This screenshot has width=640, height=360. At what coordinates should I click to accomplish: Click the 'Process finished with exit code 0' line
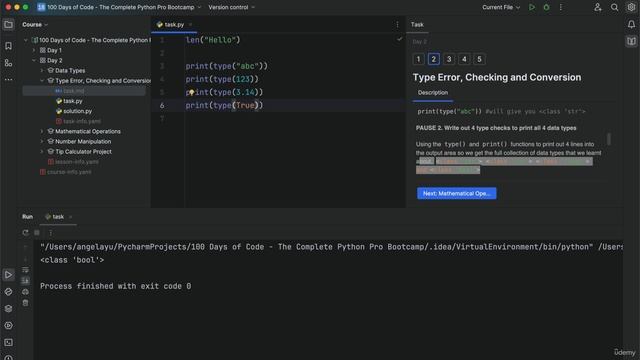[116, 286]
